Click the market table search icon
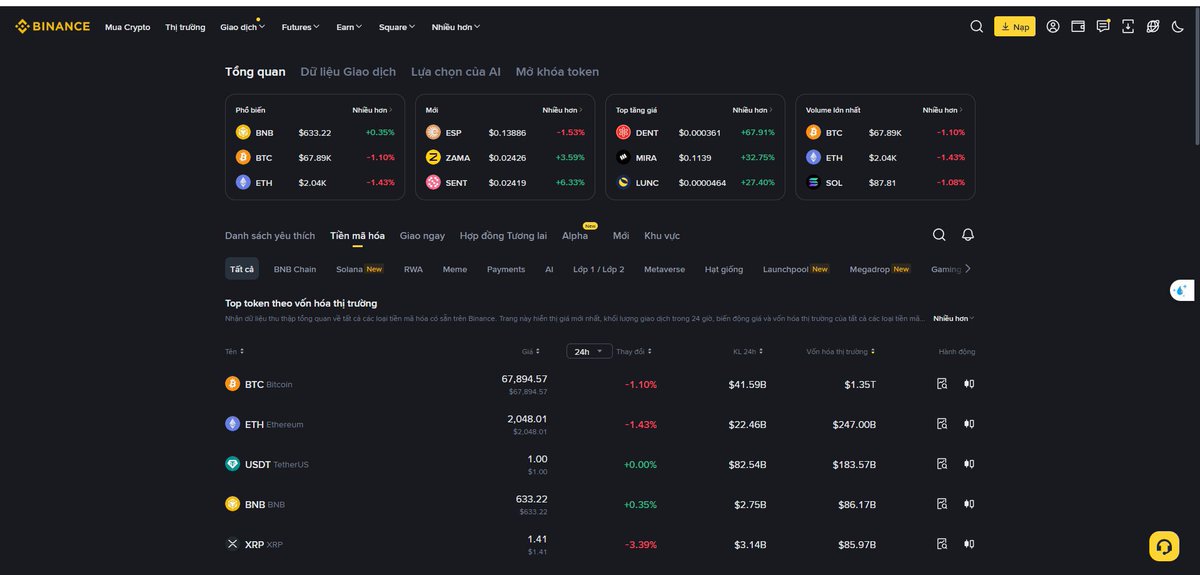 coord(939,235)
